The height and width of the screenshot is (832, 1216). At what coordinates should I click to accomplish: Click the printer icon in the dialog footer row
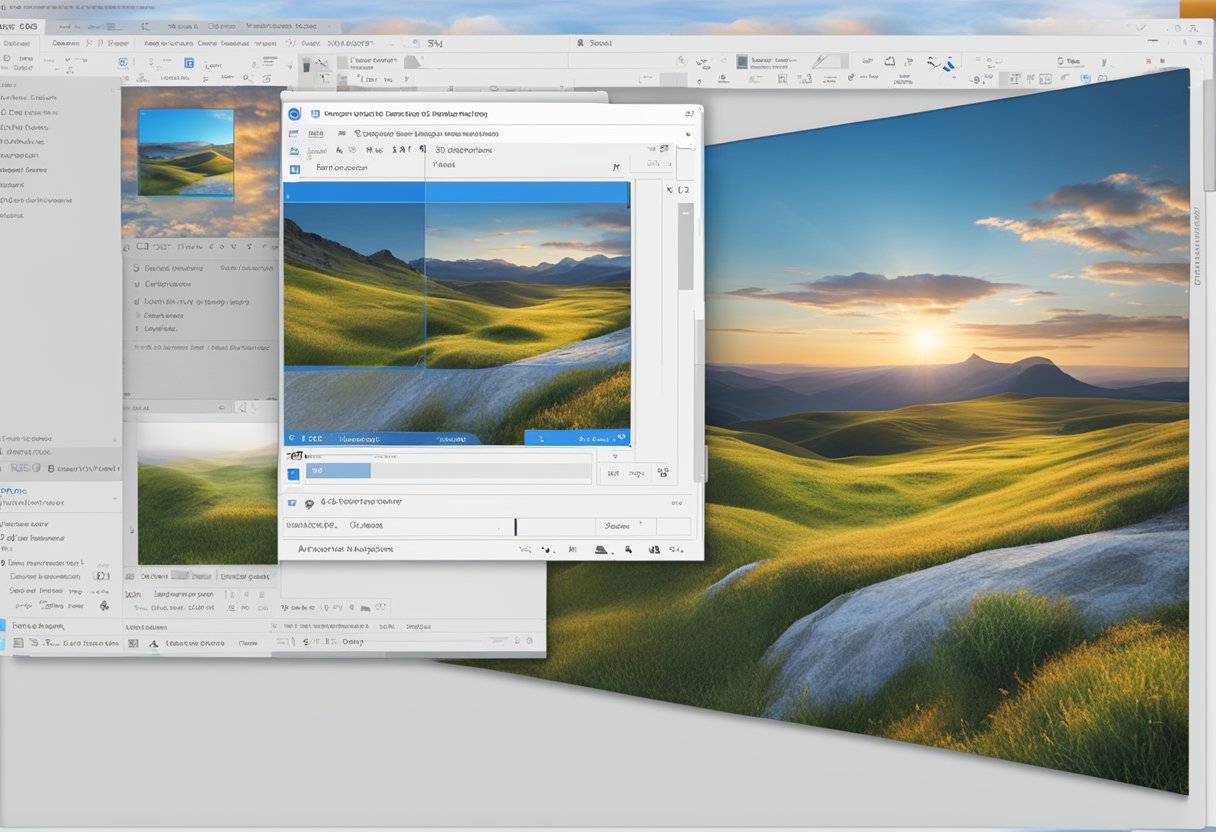[601, 549]
